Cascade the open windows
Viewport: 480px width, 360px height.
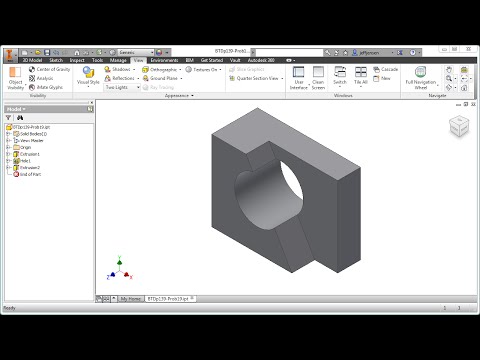click(x=386, y=69)
